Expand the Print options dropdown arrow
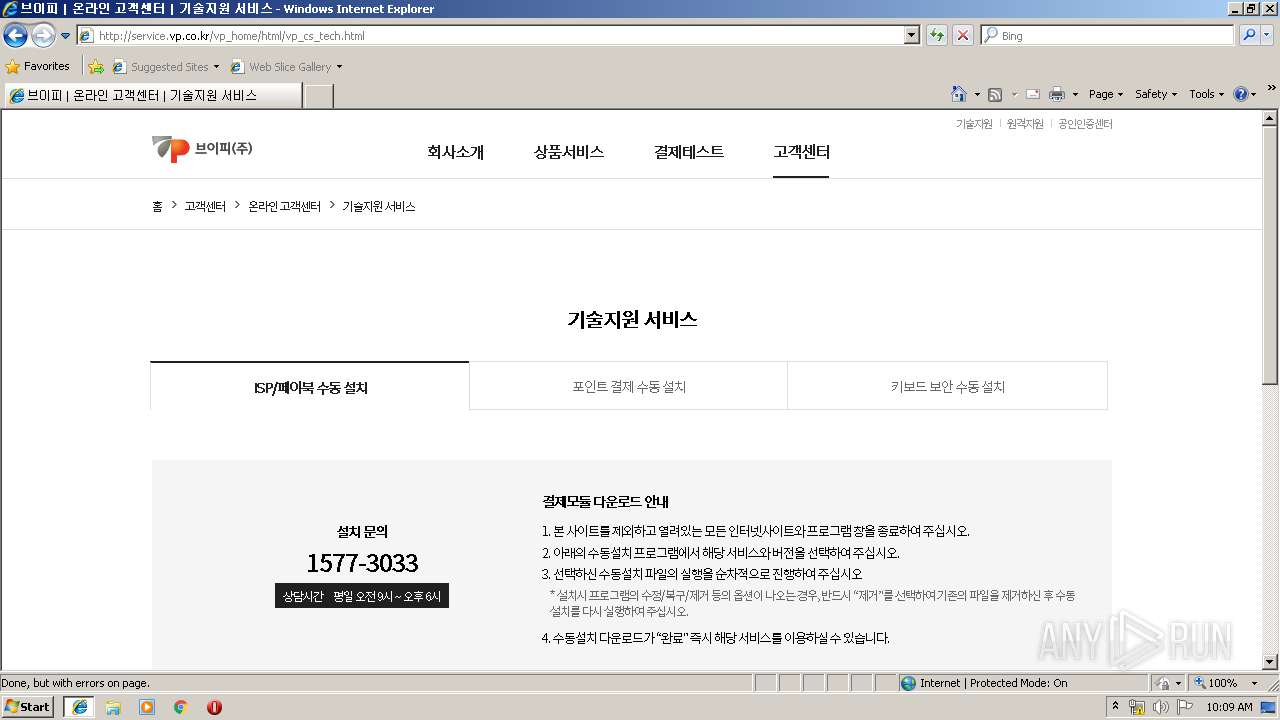 click(1075, 94)
